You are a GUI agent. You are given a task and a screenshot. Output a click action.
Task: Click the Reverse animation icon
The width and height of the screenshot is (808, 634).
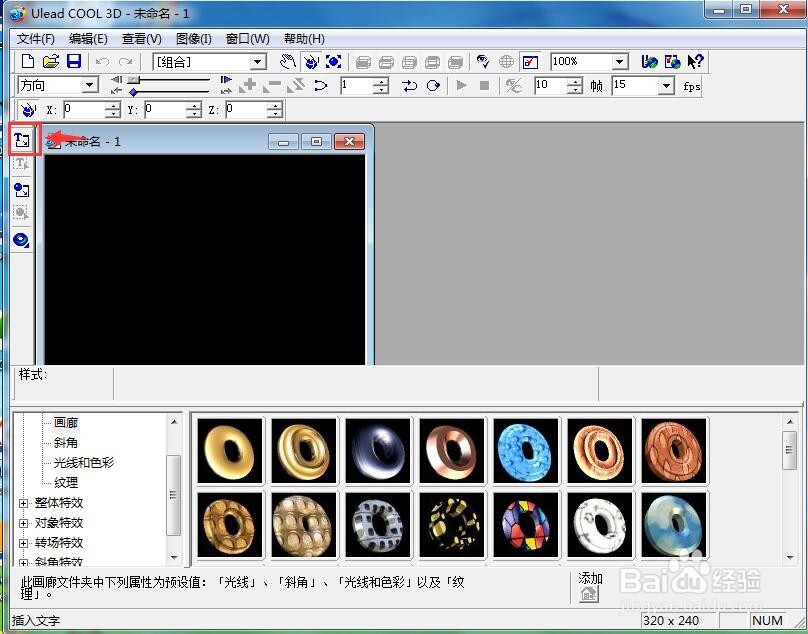[x=296, y=86]
